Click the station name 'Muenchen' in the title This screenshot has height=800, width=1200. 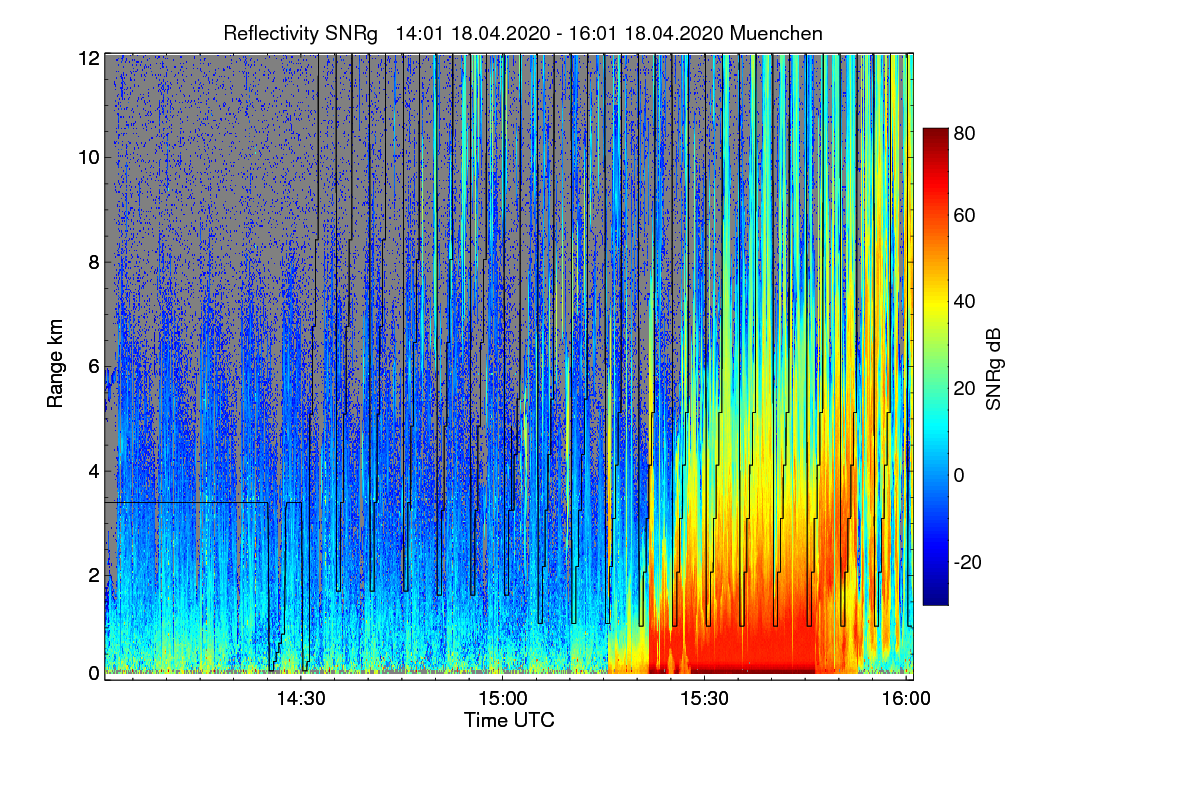[777, 33]
